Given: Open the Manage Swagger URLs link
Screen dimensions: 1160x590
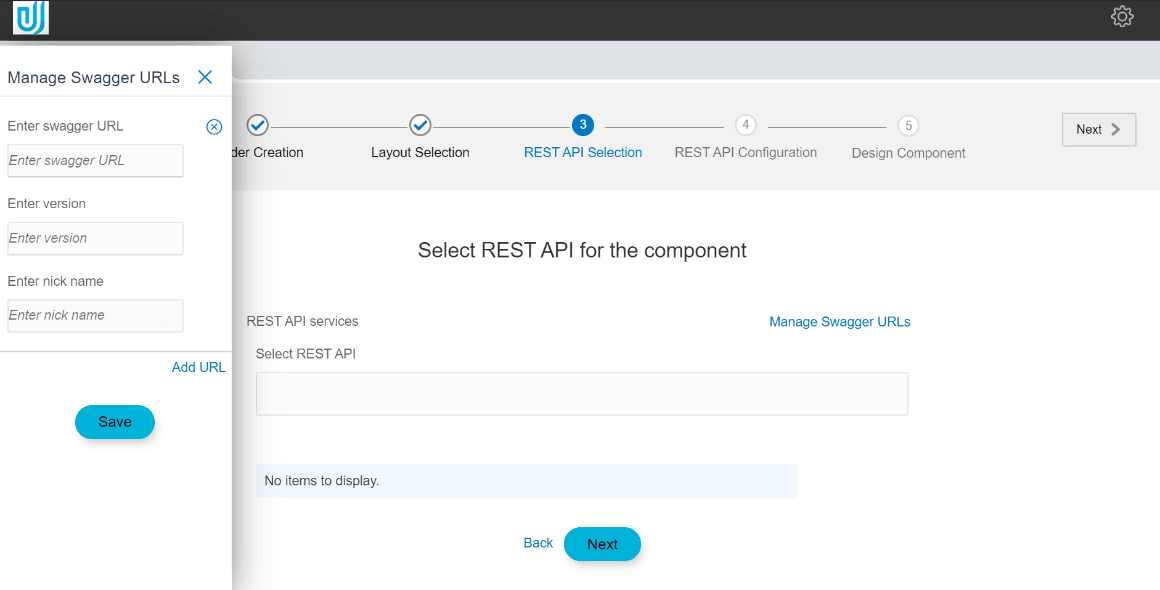Looking at the screenshot, I should point(839,322).
